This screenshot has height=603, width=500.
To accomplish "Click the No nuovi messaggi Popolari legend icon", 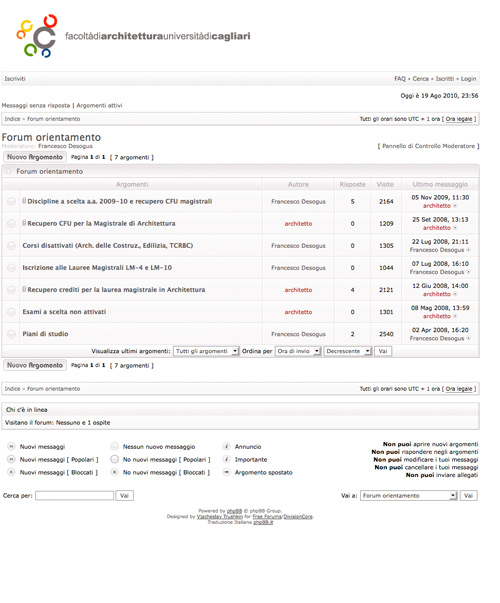I will tap(114, 459).
